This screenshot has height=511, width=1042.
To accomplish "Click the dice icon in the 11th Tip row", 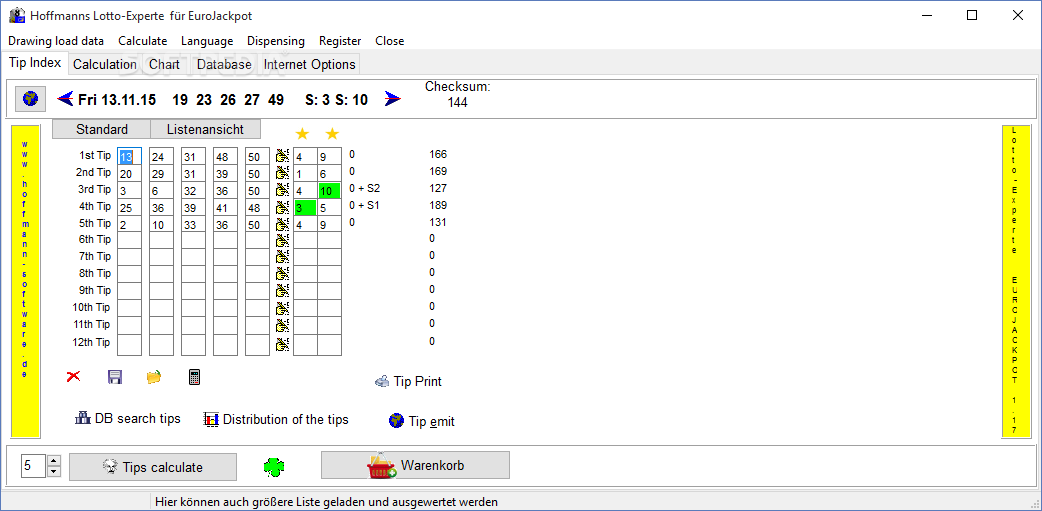I will pyautogui.click(x=282, y=326).
